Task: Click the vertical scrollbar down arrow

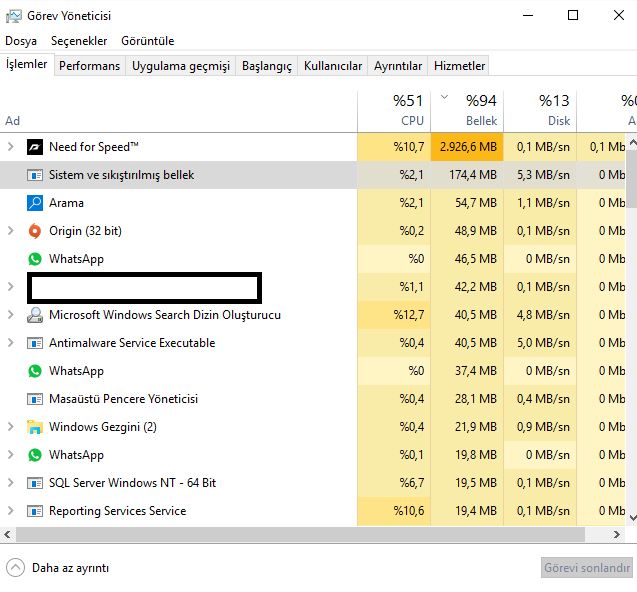Action: [x=633, y=518]
